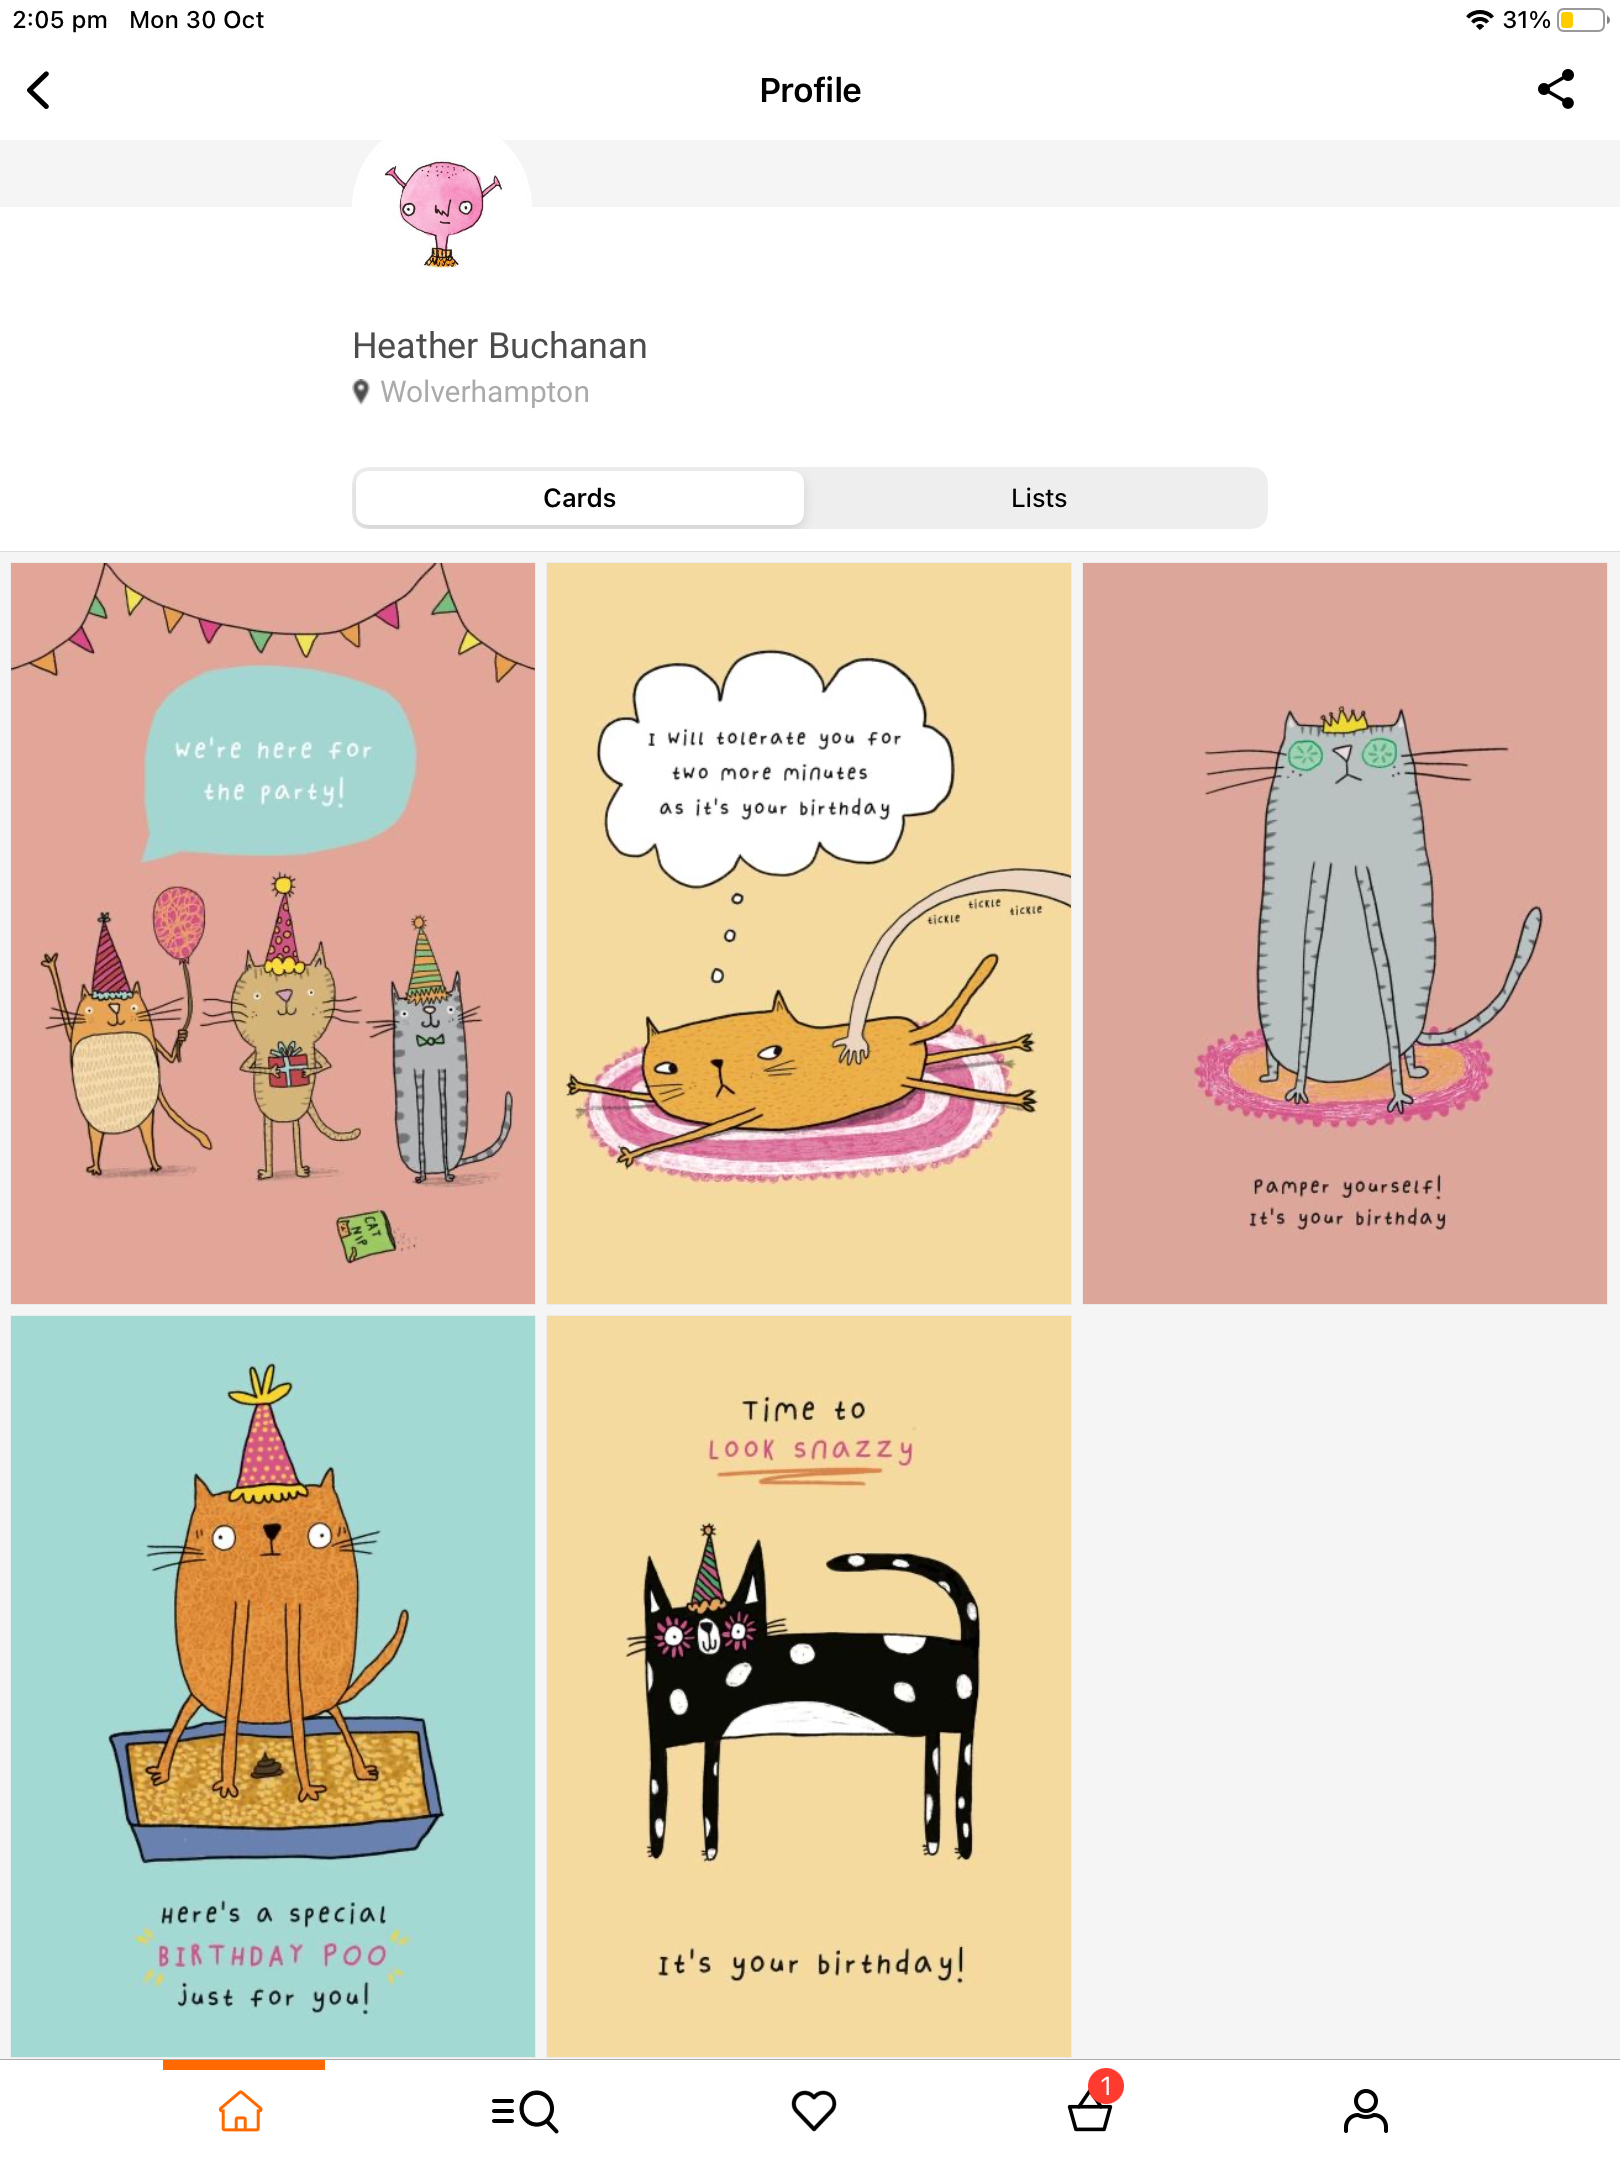The height and width of the screenshot is (2160, 1620).
Task: Open the favourites heart icon
Action: click(814, 2111)
